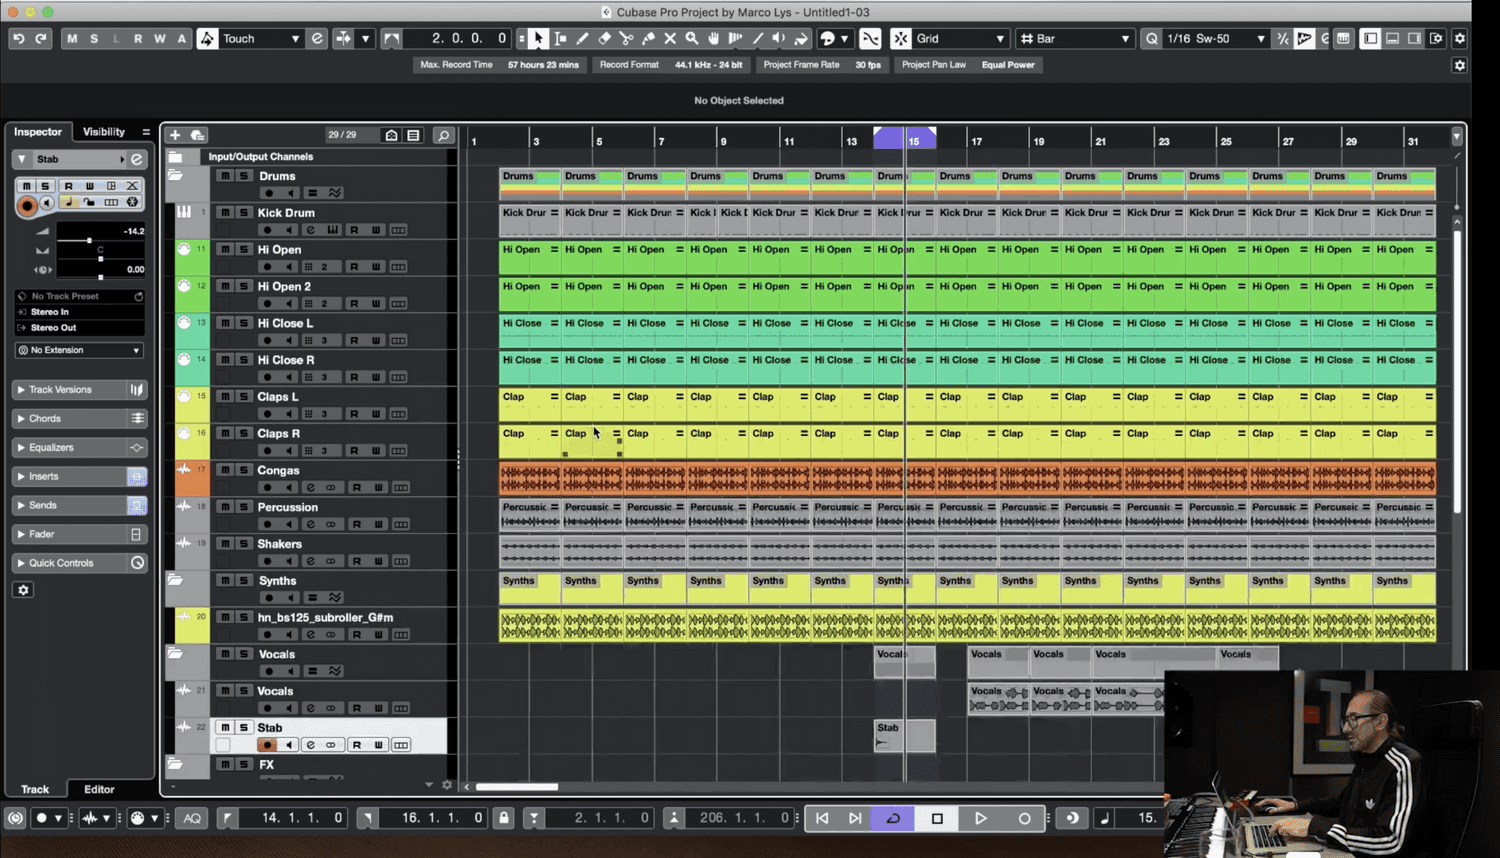Open the Quick Controls settings icon
Image resolution: width=1500 pixels, height=858 pixels.
tap(137, 563)
